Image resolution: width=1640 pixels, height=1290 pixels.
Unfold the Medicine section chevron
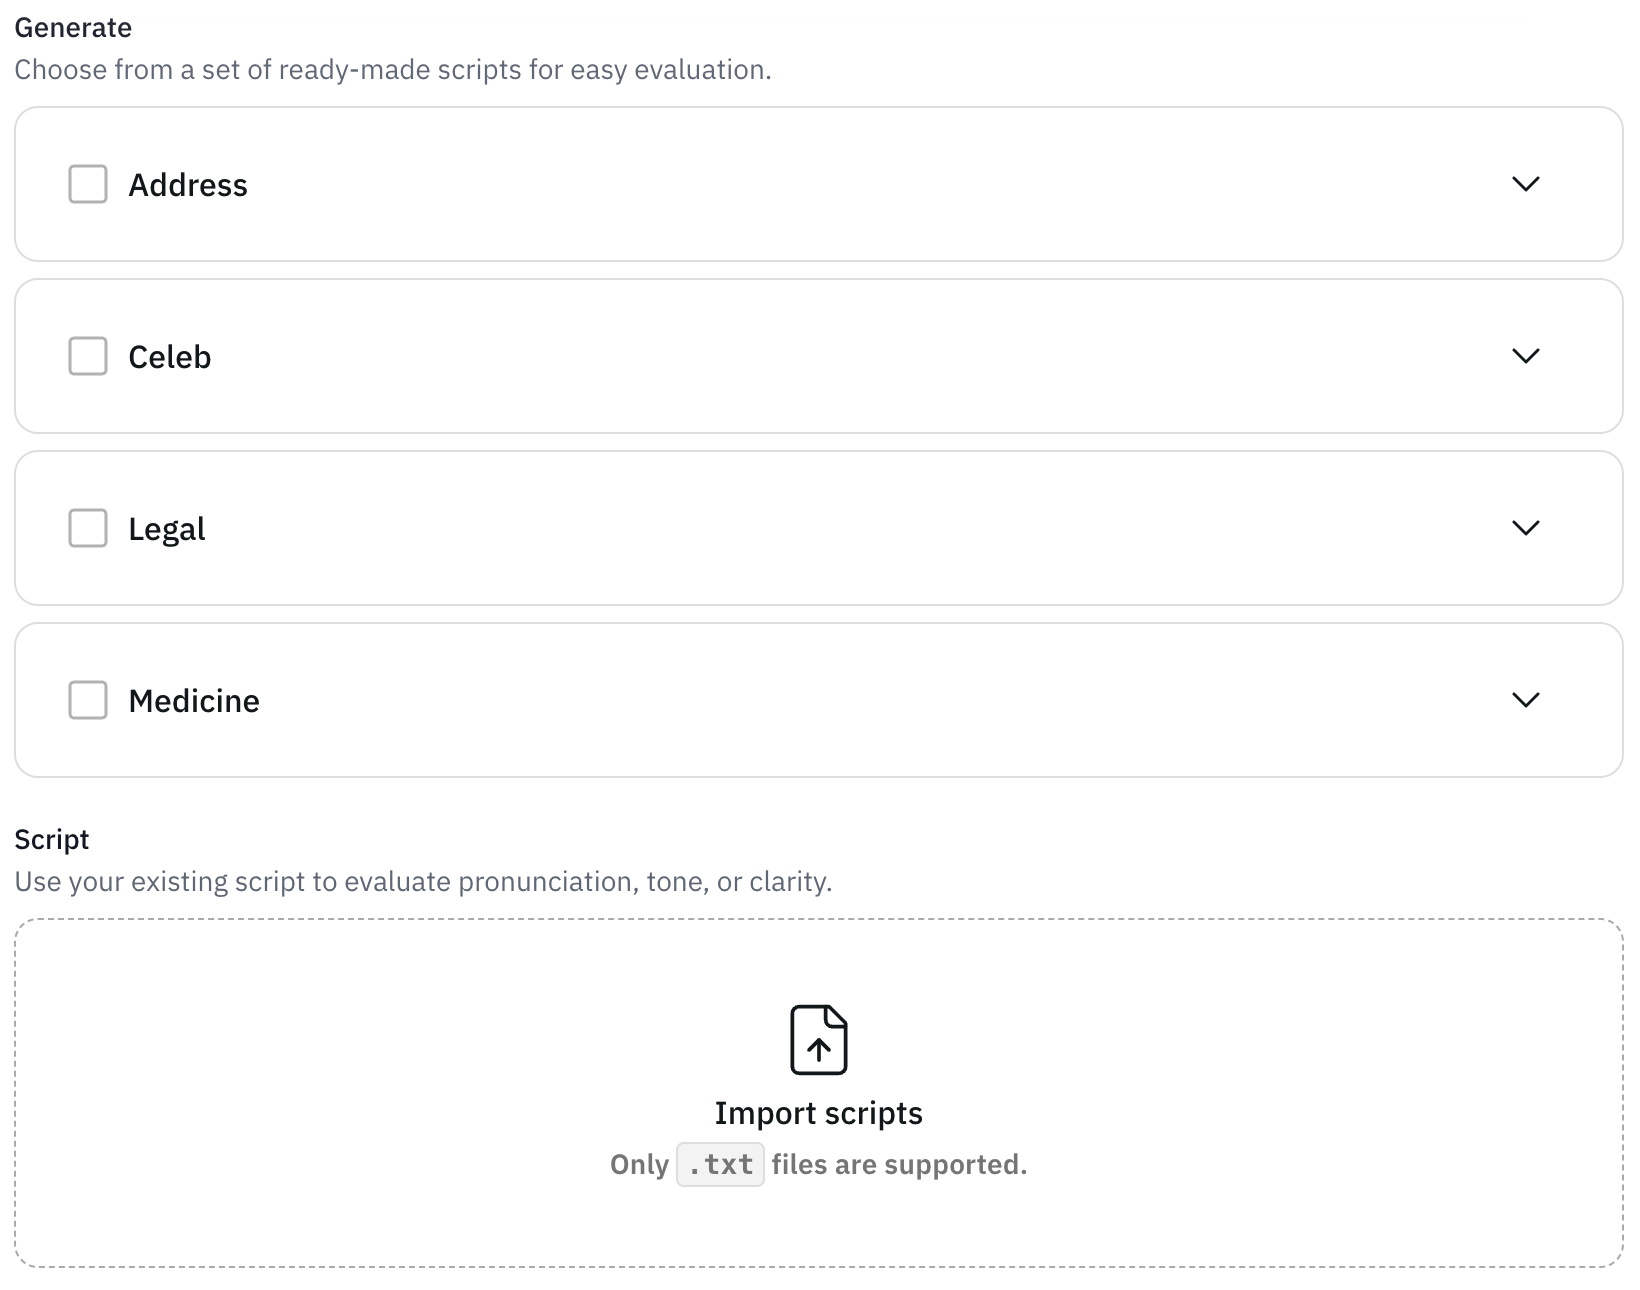tap(1525, 700)
